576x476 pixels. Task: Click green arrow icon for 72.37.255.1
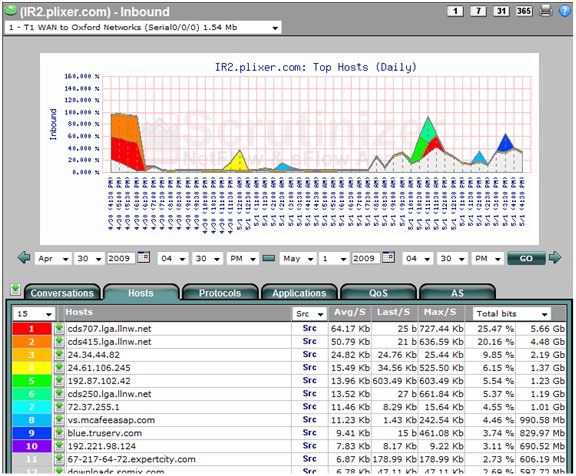click(59, 407)
